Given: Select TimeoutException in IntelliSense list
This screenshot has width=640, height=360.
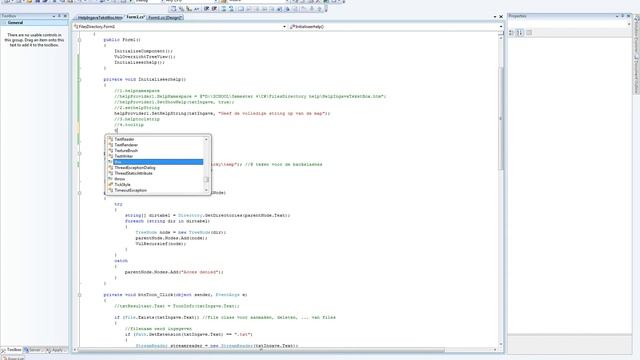Looking at the screenshot, I should pyautogui.click(x=155, y=191).
